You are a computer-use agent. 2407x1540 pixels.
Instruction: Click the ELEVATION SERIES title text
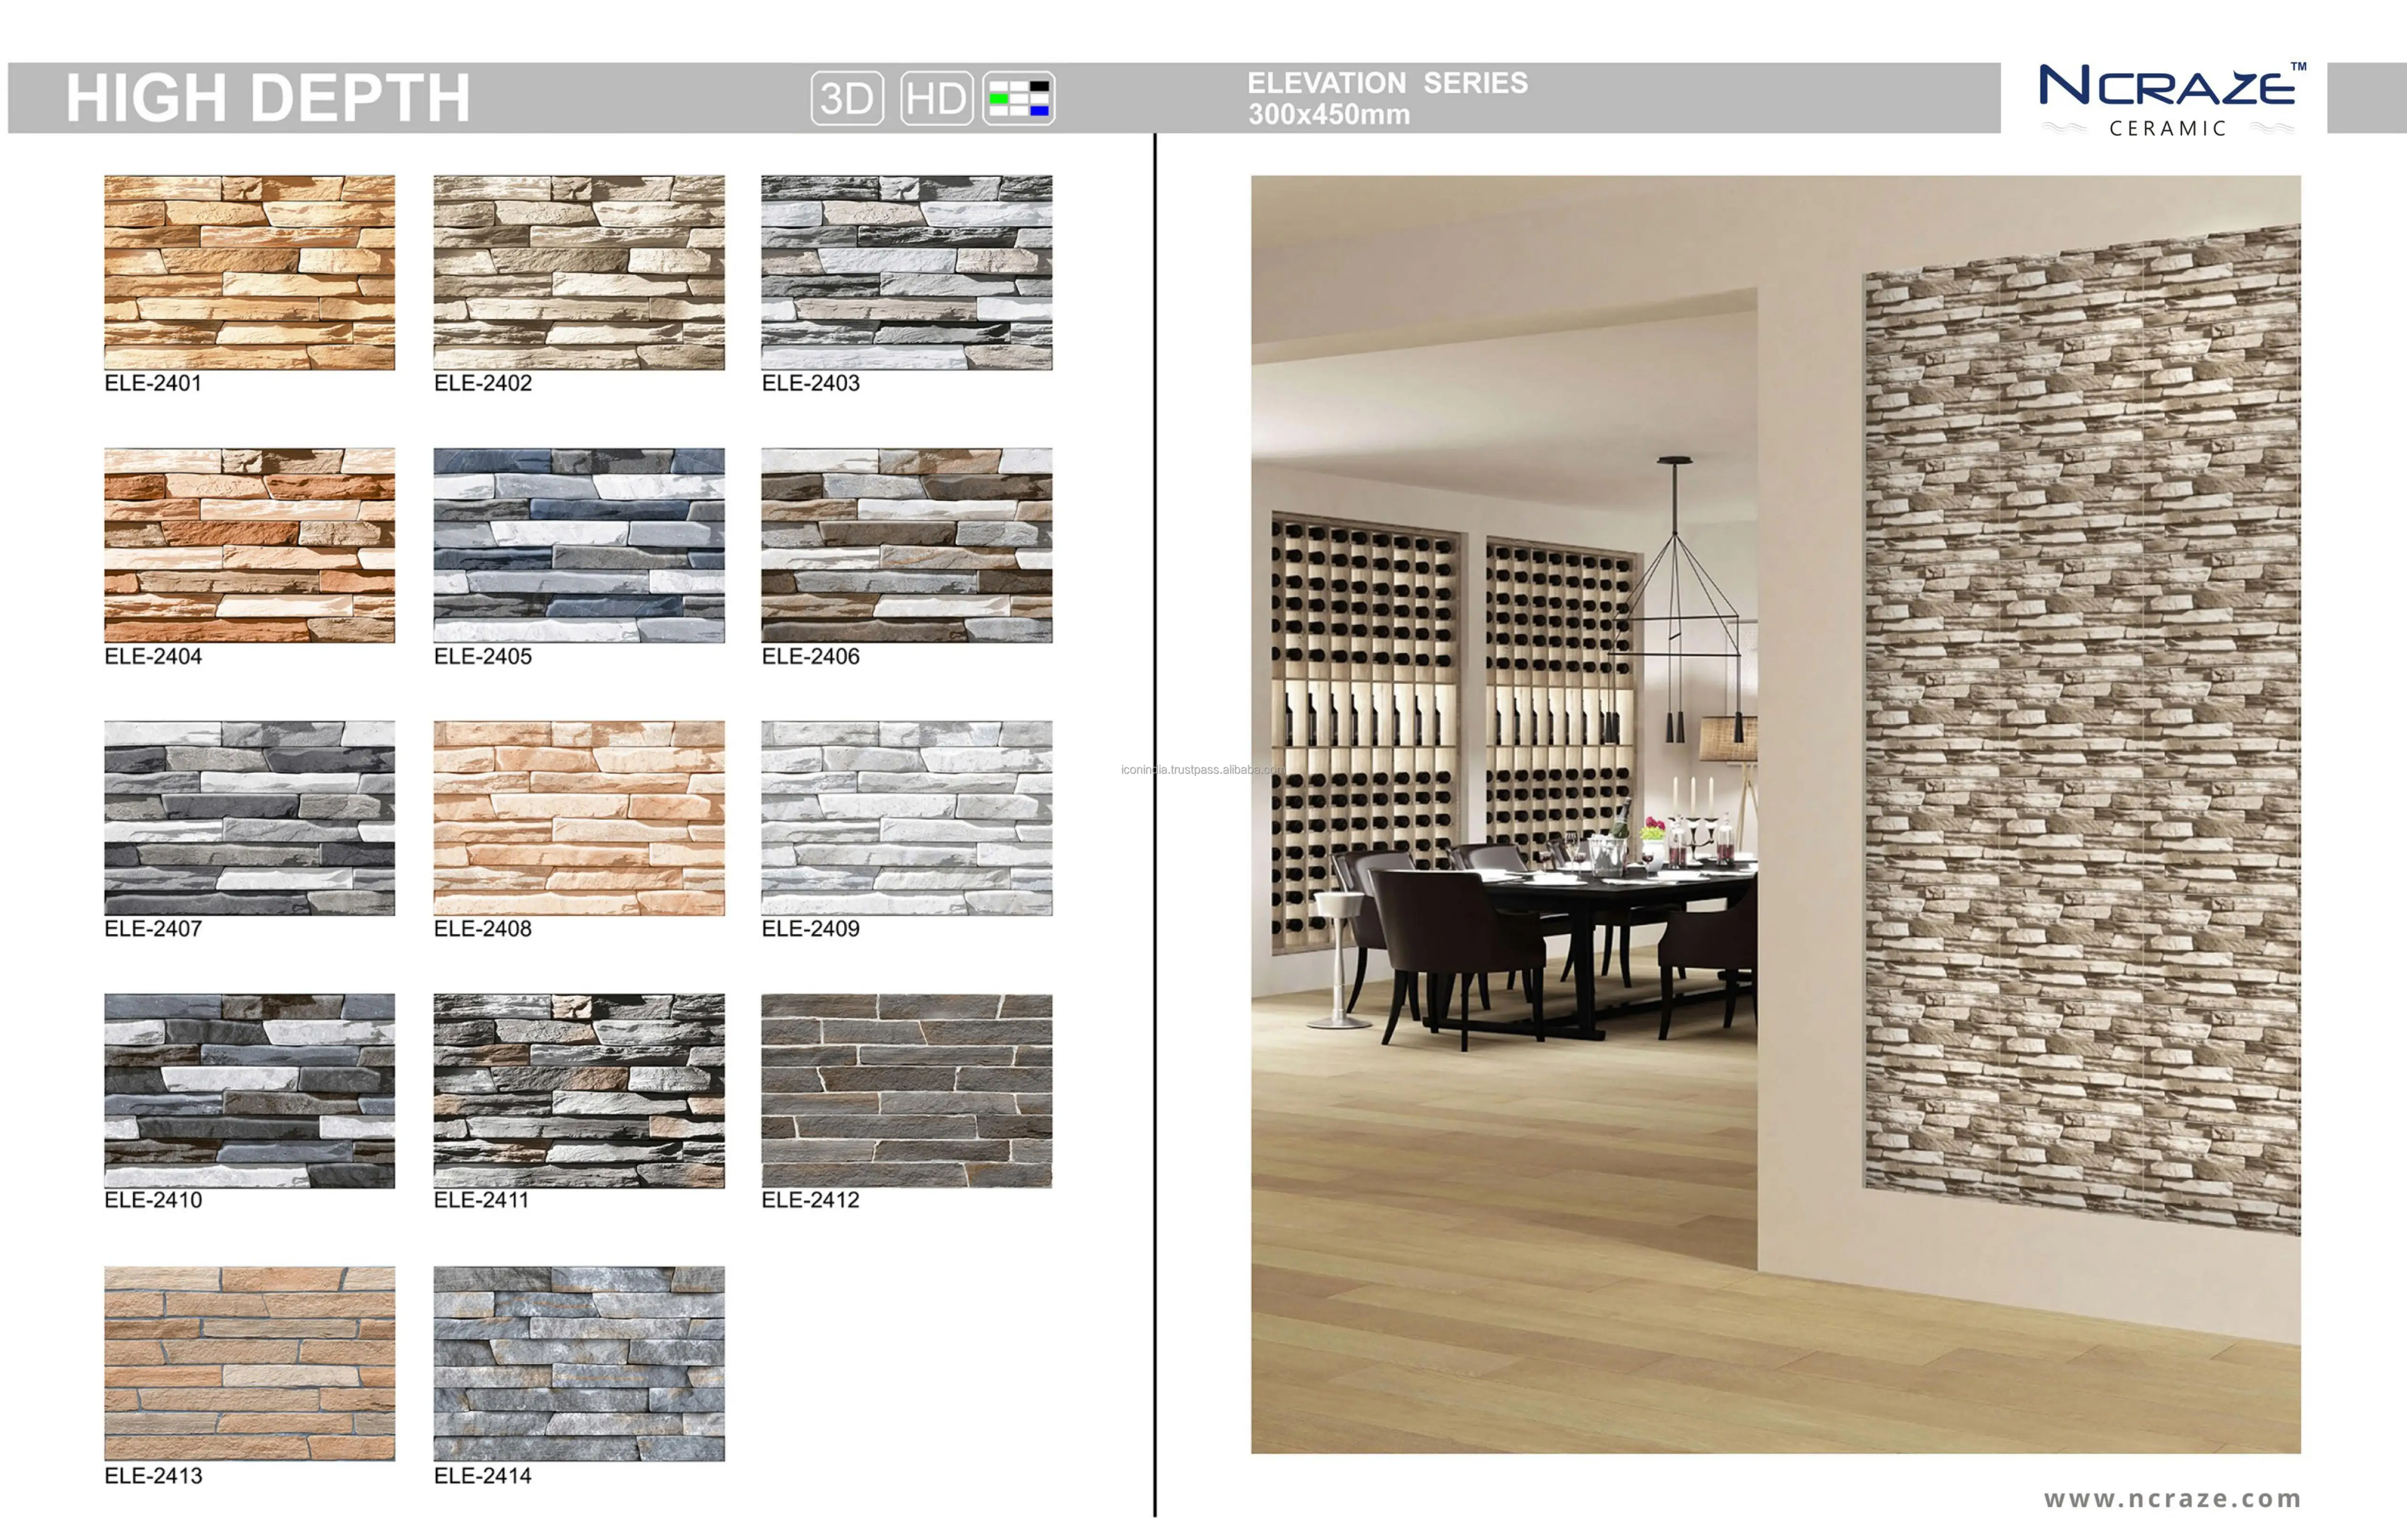1386,83
